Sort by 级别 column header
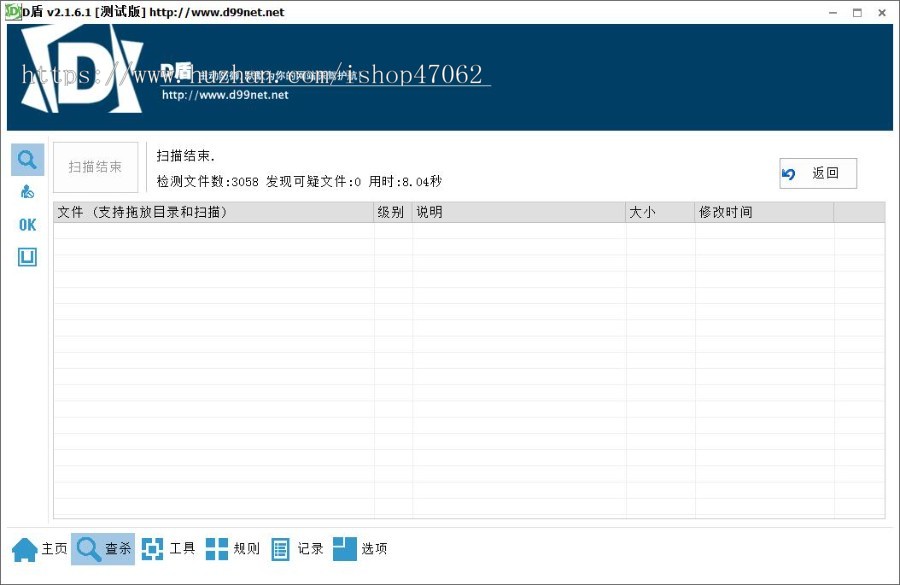This screenshot has height=585, width=900. pyautogui.click(x=393, y=212)
